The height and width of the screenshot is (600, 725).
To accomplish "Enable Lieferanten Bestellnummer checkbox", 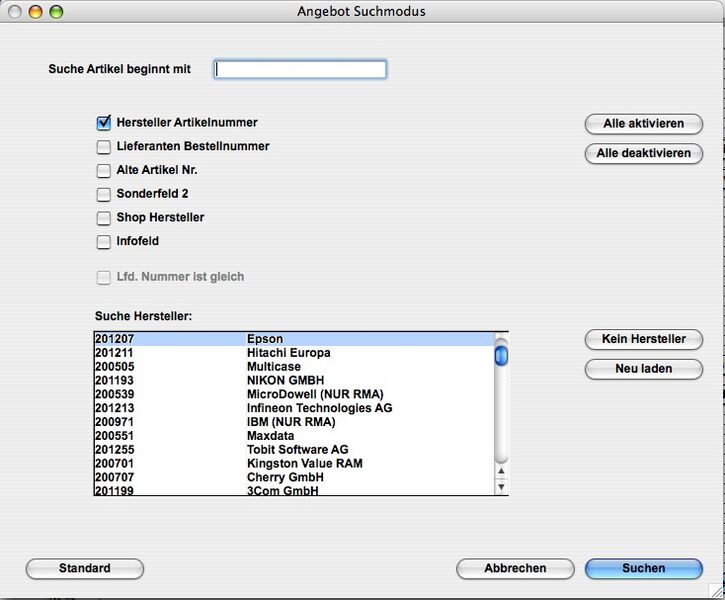I will pyautogui.click(x=103, y=147).
